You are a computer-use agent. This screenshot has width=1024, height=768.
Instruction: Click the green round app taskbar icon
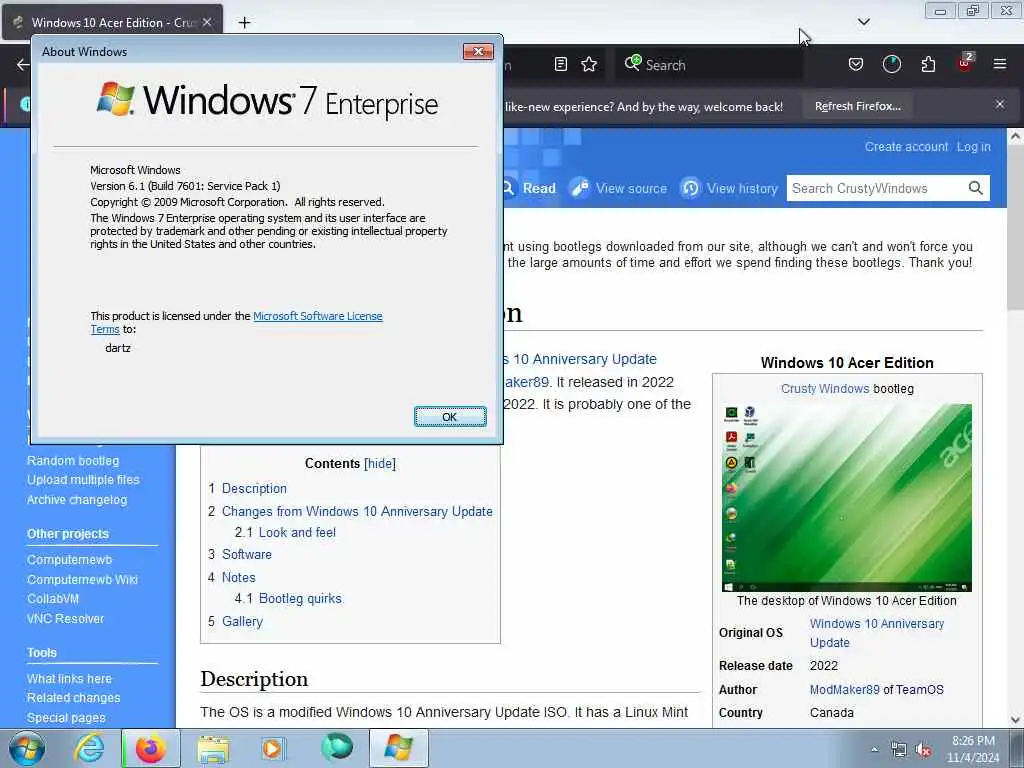pos(336,748)
